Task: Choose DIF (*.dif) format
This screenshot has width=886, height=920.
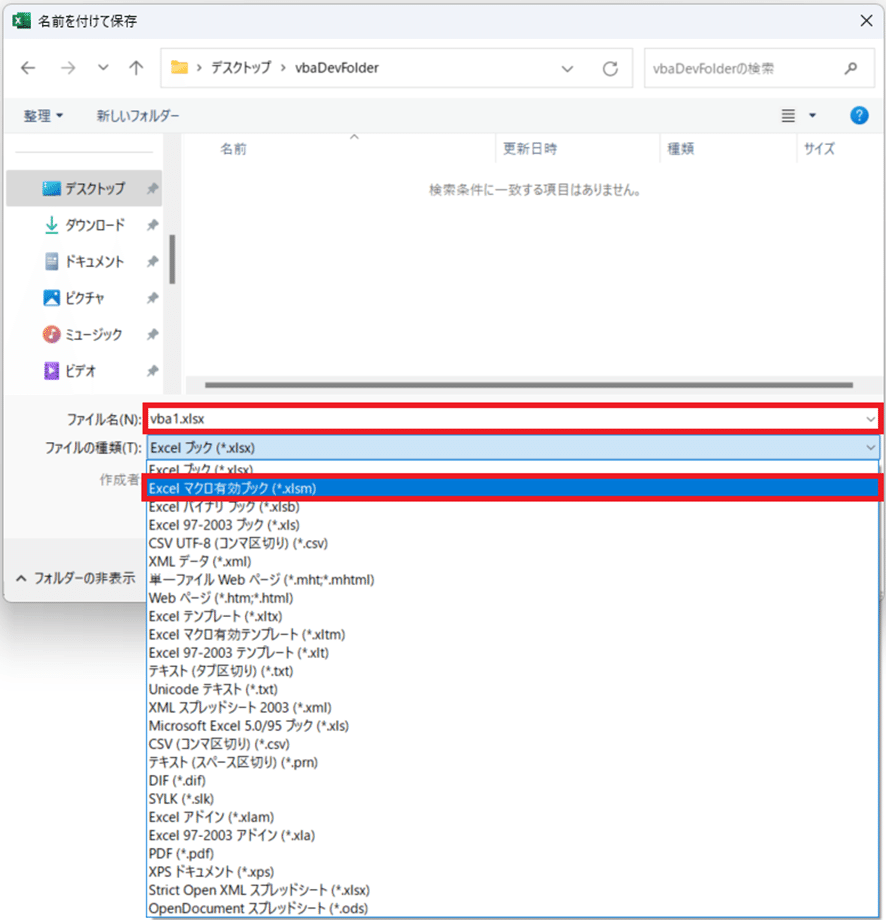Action: pos(513,780)
